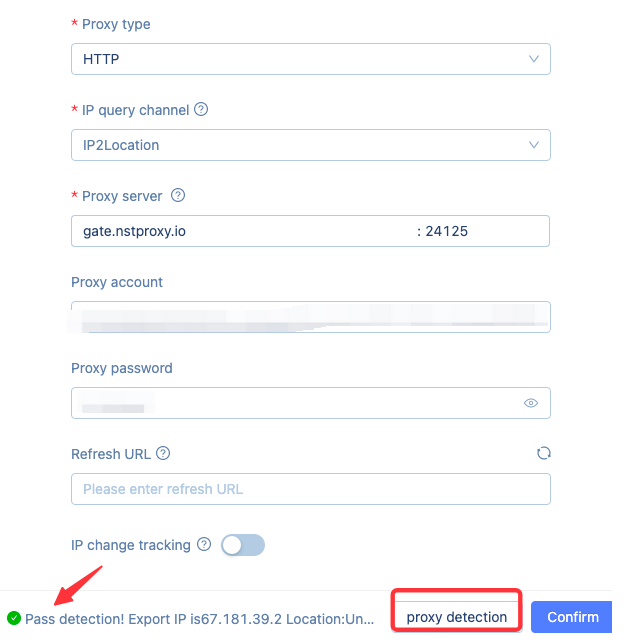
Task: Run the proxy detection button
Action: click(457, 617)
